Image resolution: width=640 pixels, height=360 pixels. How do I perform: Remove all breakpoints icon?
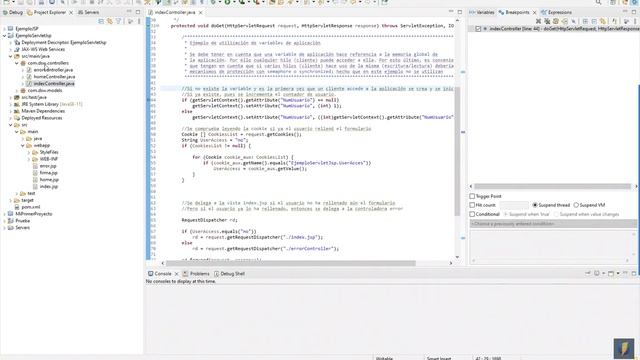point(547,21)
